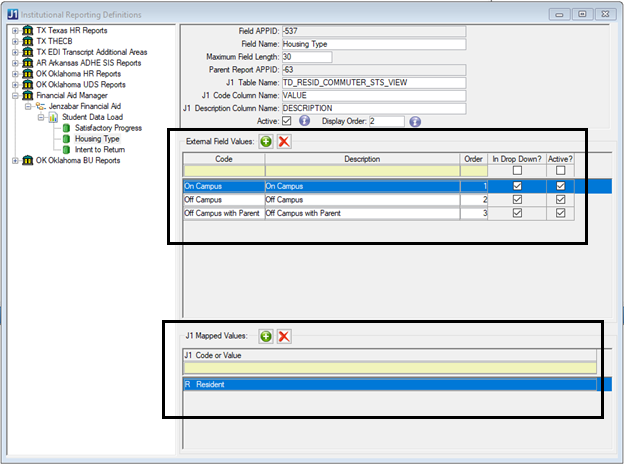This screenshot has width=624, height=465.
Task: Toggle Active for Off Campus with Parent
Action: [x=561, y=213]
